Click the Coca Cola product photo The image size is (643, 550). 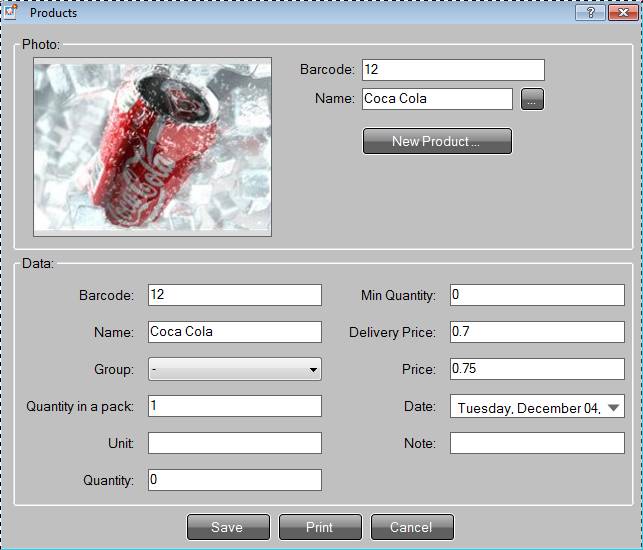[152, 148]
